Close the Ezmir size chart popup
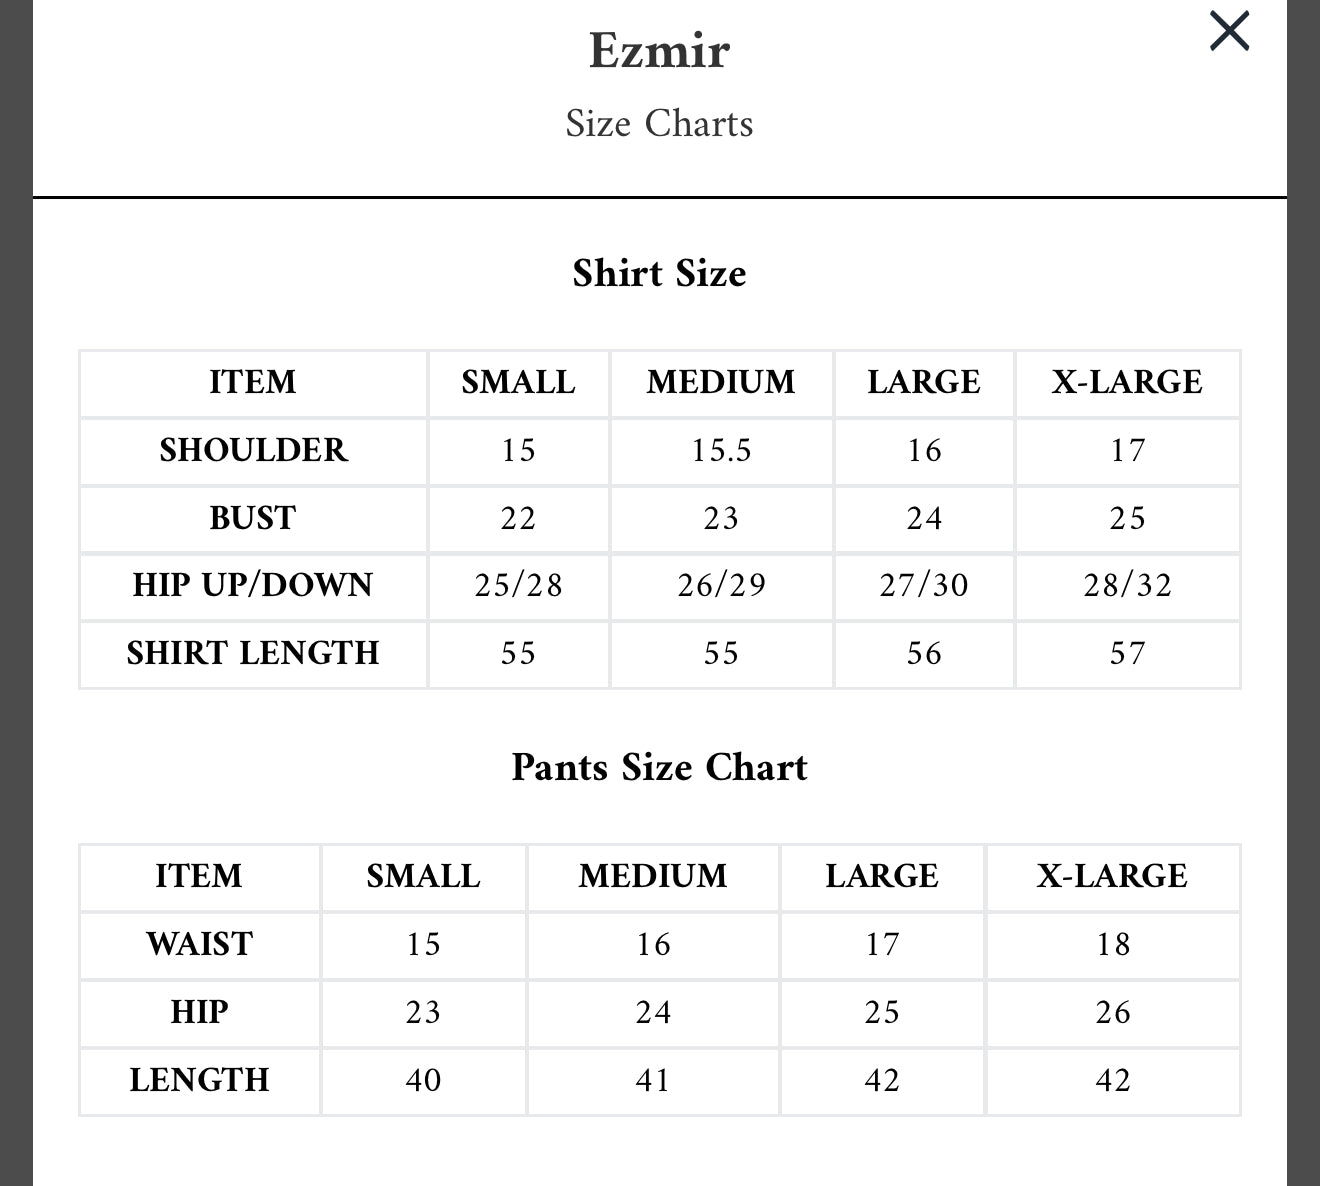The image size is (1320, 1186). point(1229,31)
